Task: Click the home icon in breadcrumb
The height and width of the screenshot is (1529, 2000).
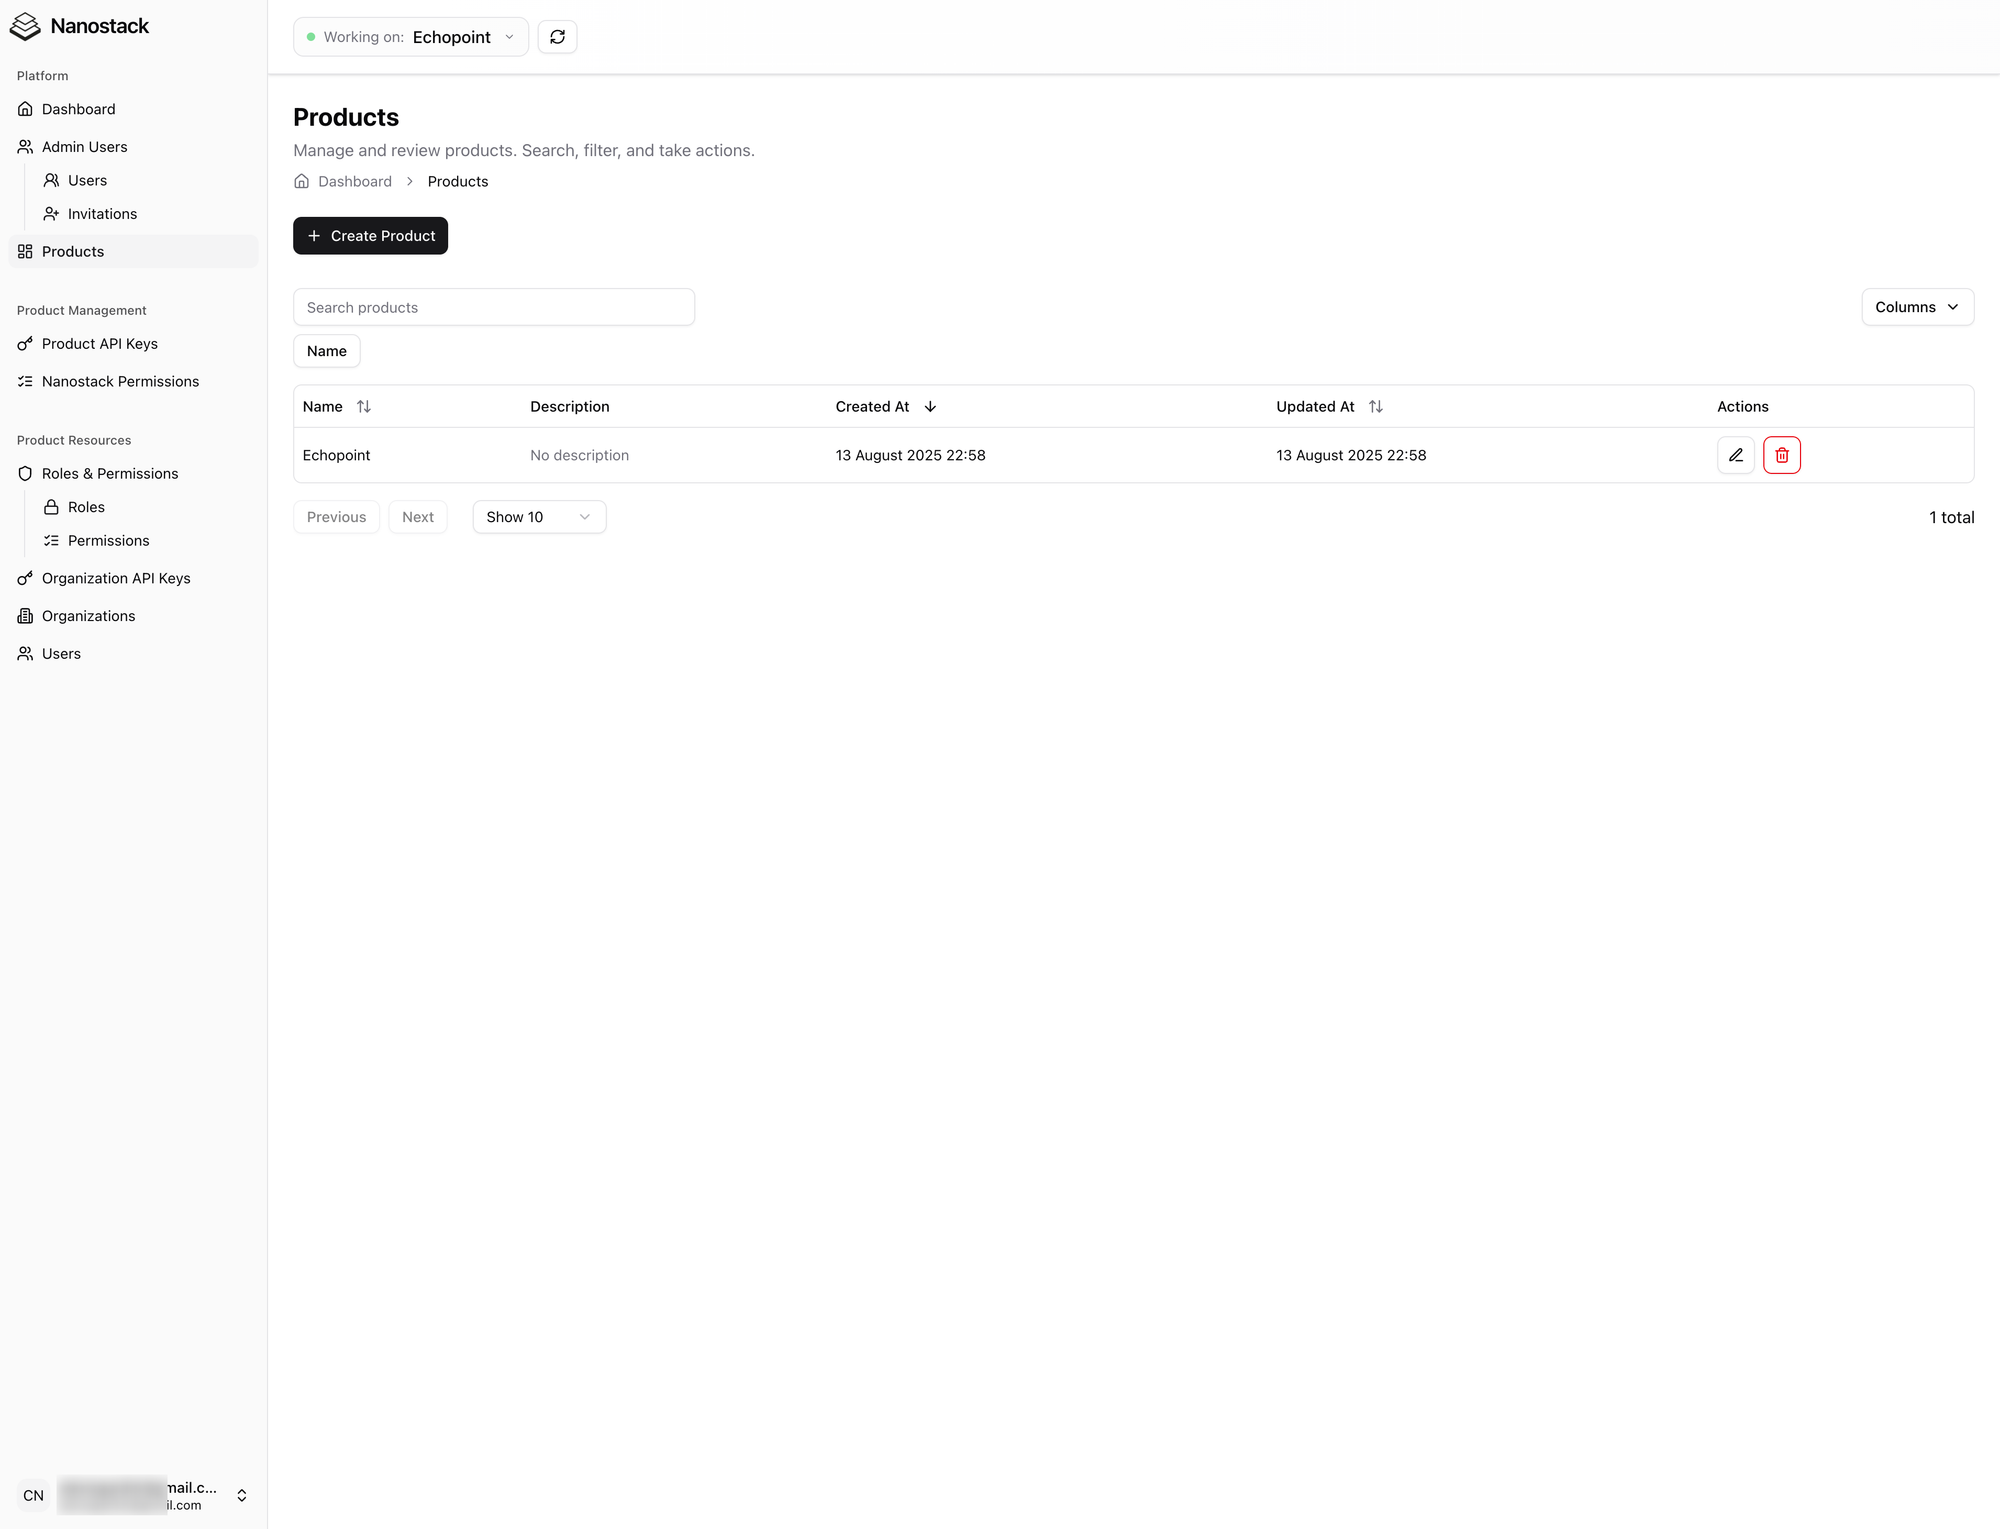Action: (x=302, y=182)
